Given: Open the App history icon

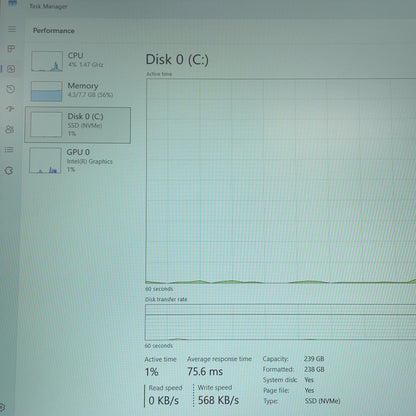Looking at the screenshot, I should tap(11, 89).
